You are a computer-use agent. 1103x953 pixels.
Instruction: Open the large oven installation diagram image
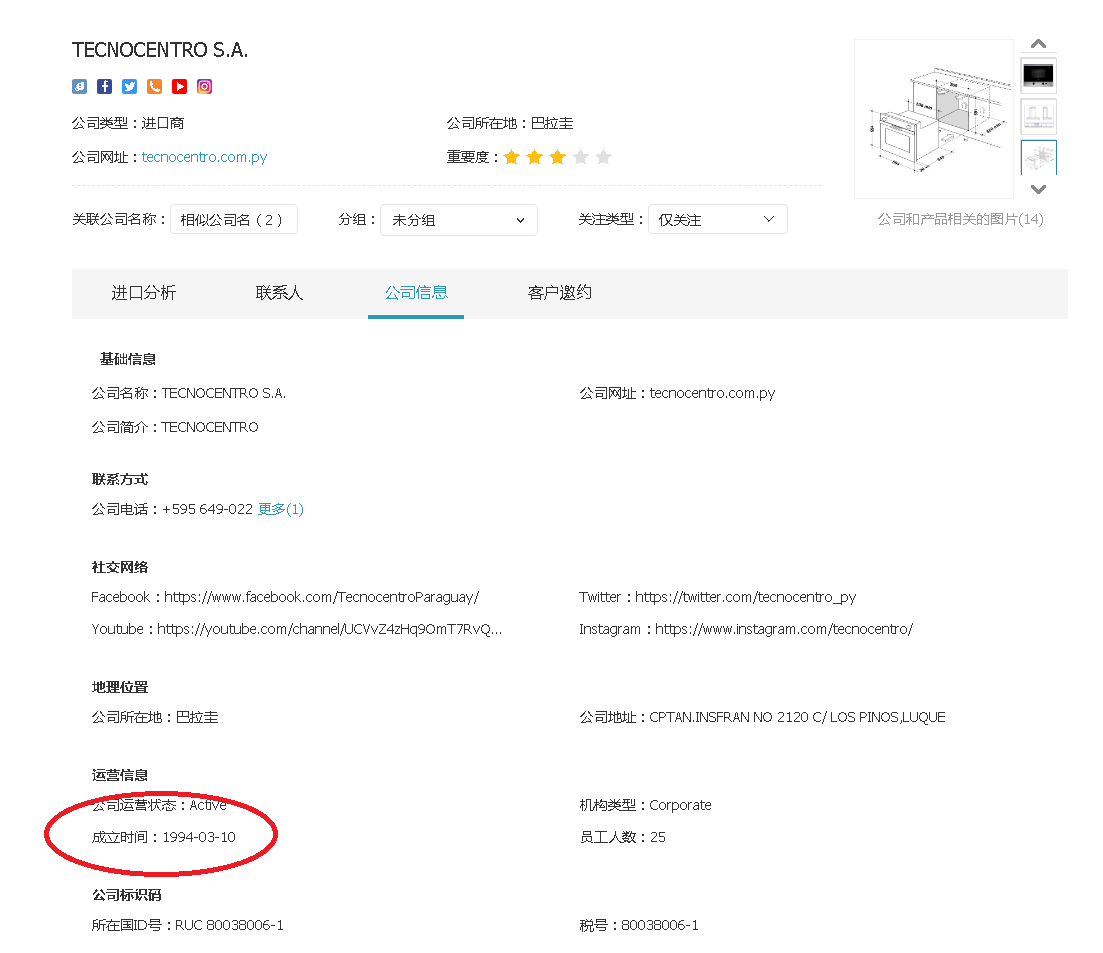(x=933, y=119)
